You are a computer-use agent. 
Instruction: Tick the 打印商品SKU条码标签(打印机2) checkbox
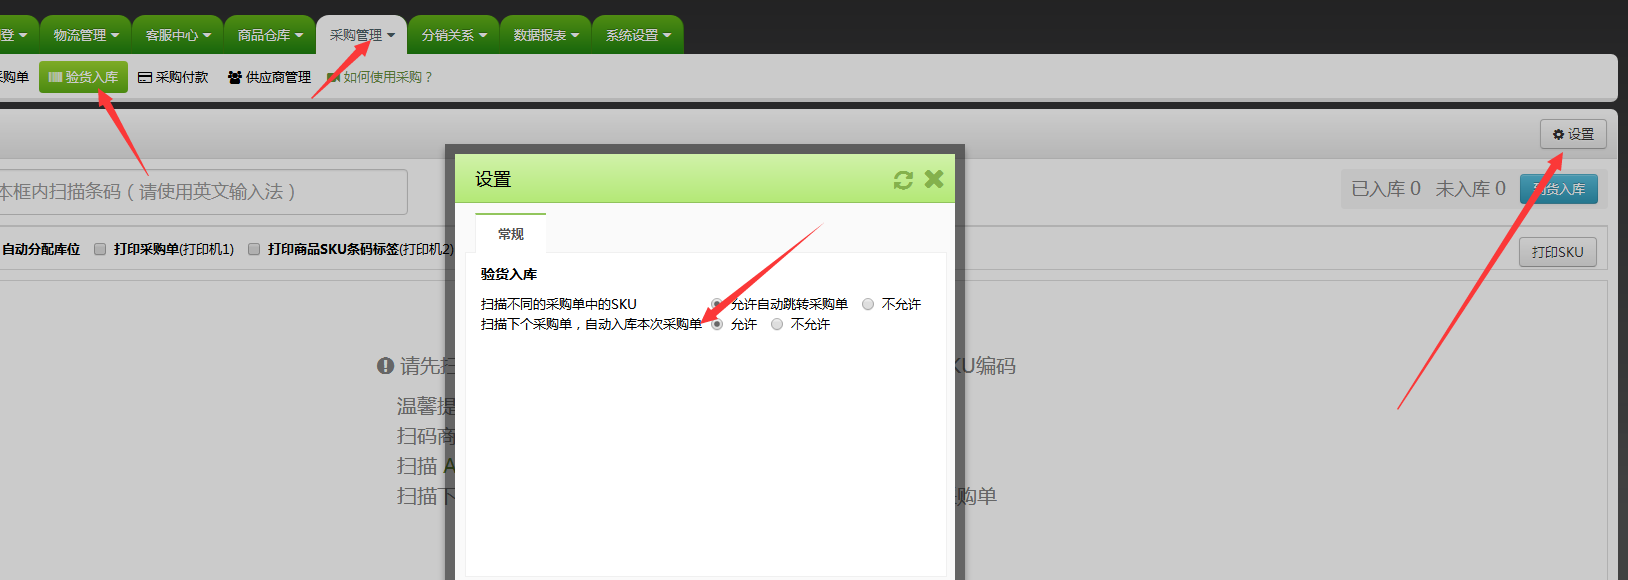pyautogui.click(x=254, y=249)
